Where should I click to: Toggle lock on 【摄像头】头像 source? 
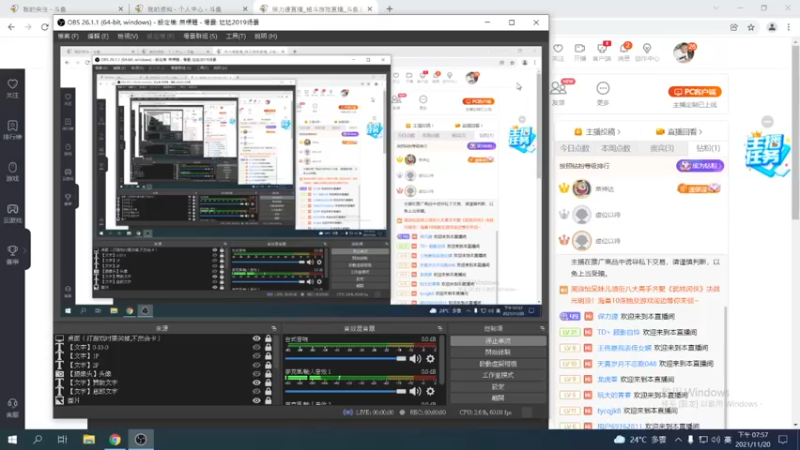coord(268,374)
